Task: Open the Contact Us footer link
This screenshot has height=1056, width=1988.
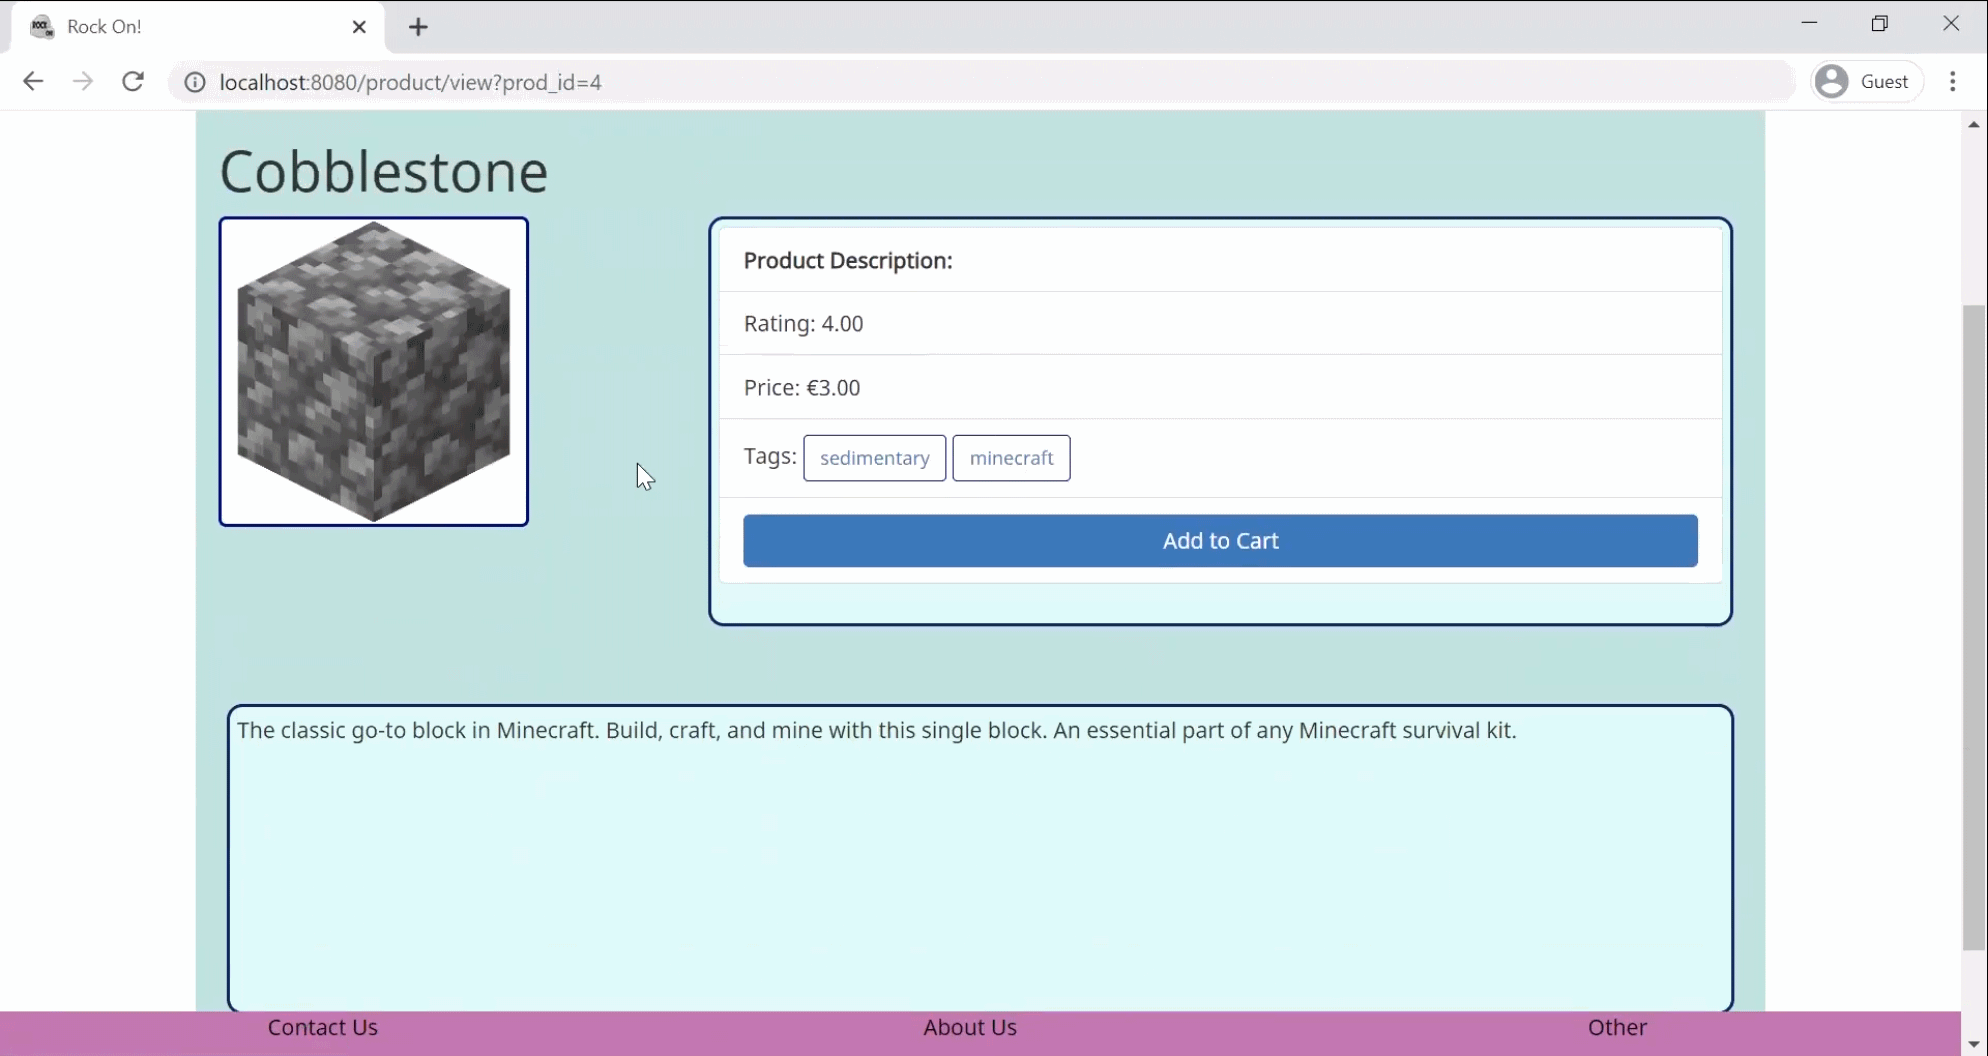Action: (x=322, y=1027)
